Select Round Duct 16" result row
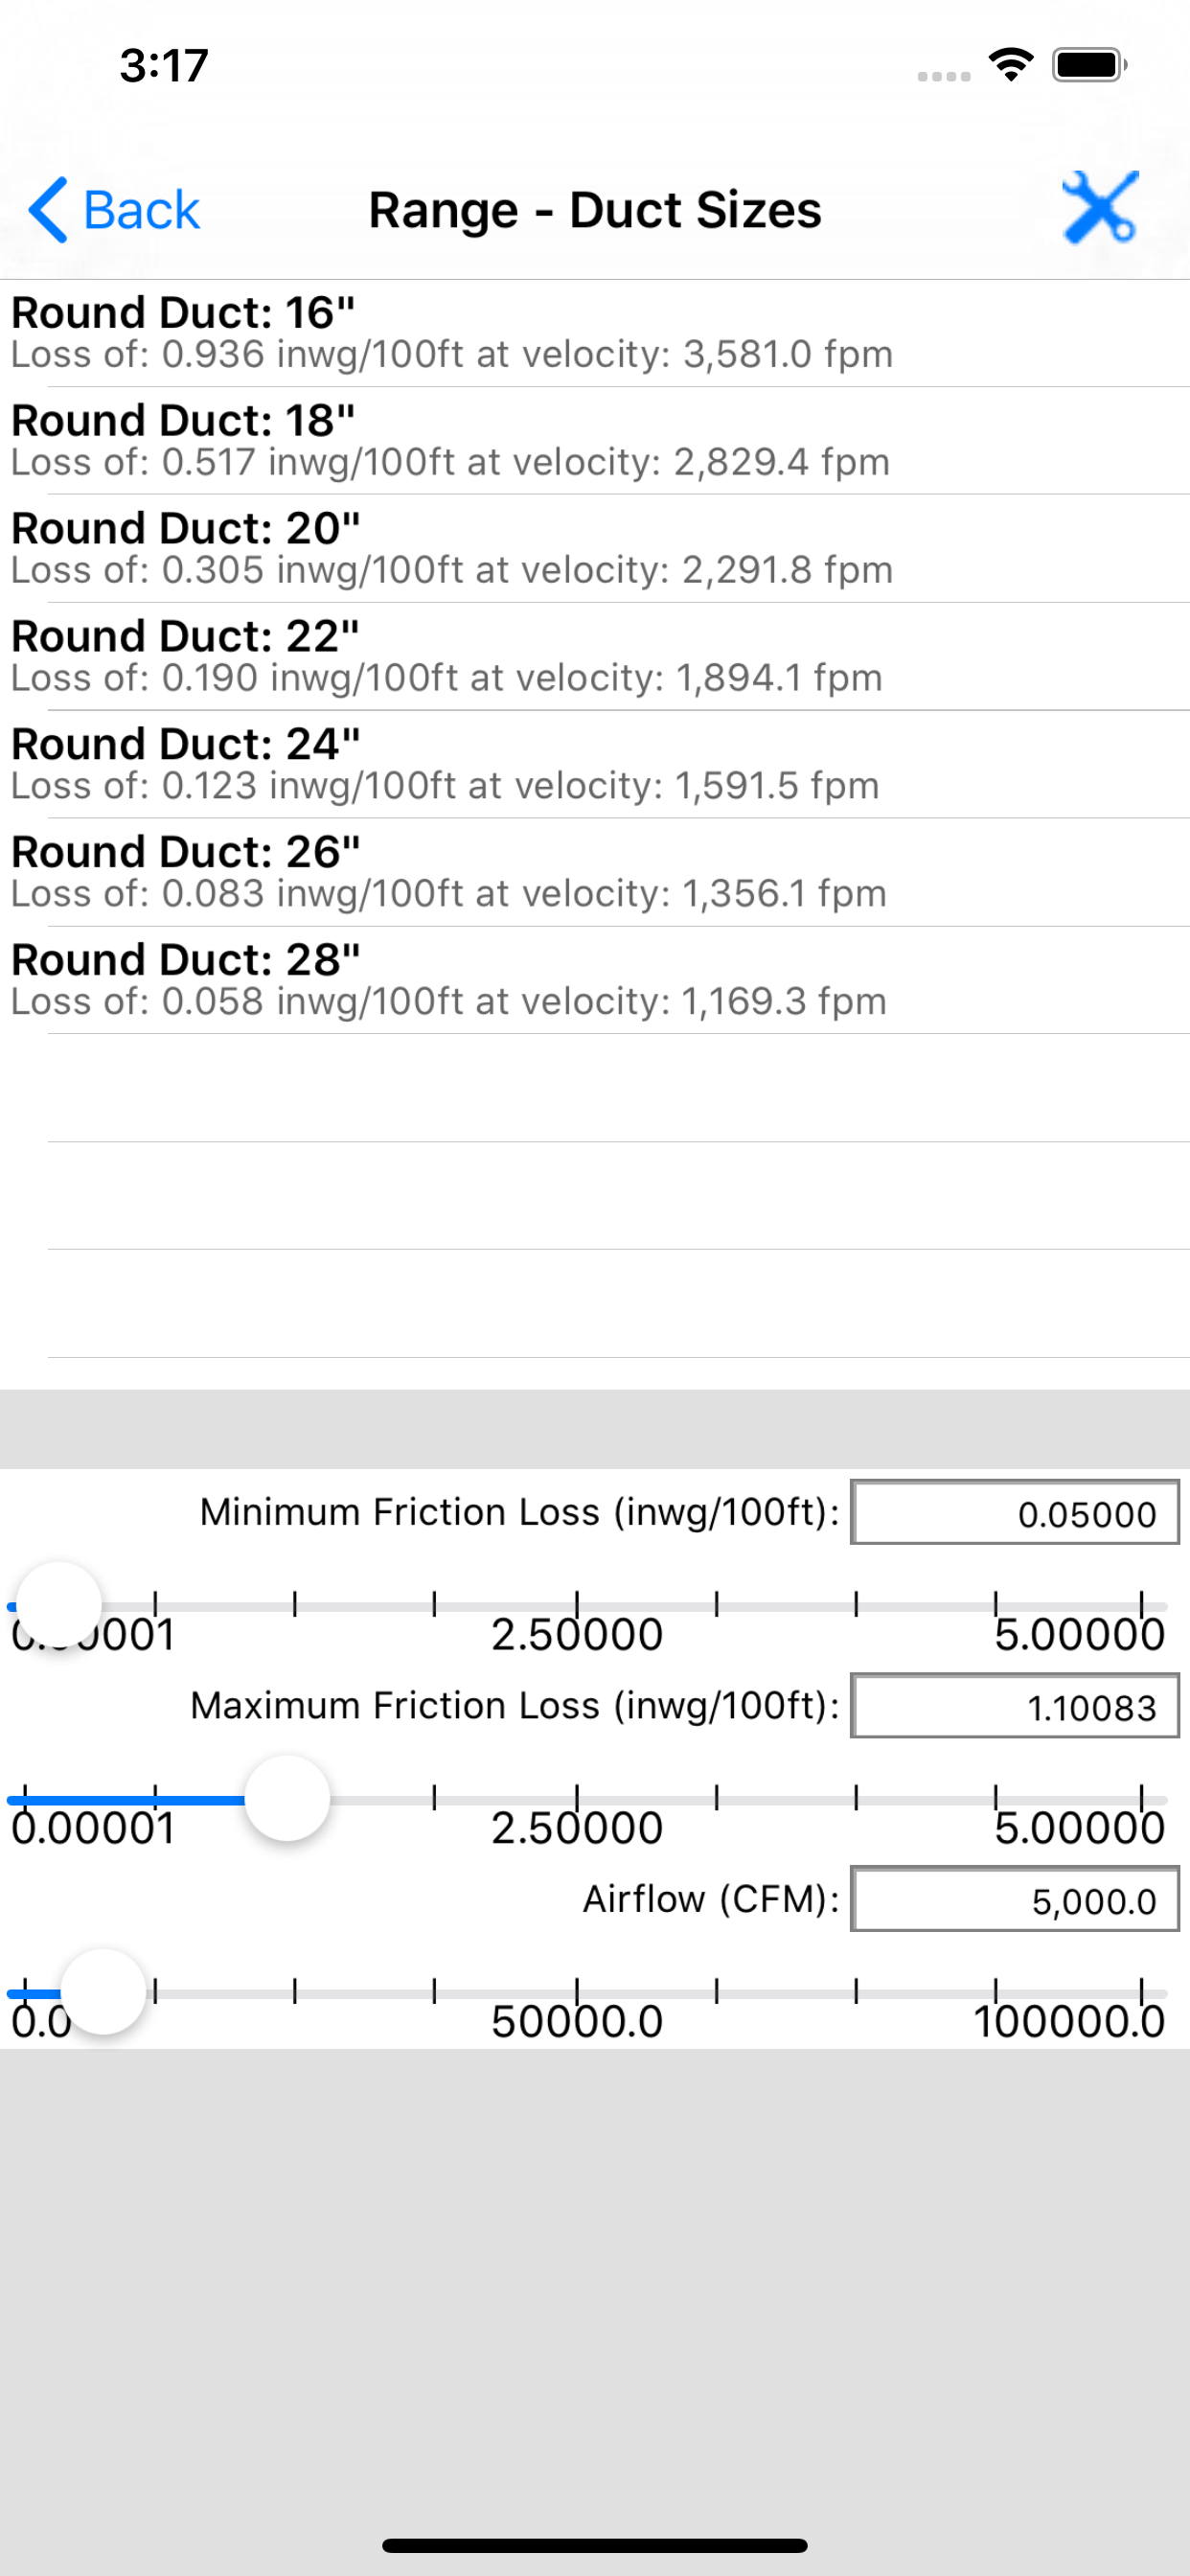This screenshot has width=1190, height=2576. pyautogui.click(x=595, y=333)
